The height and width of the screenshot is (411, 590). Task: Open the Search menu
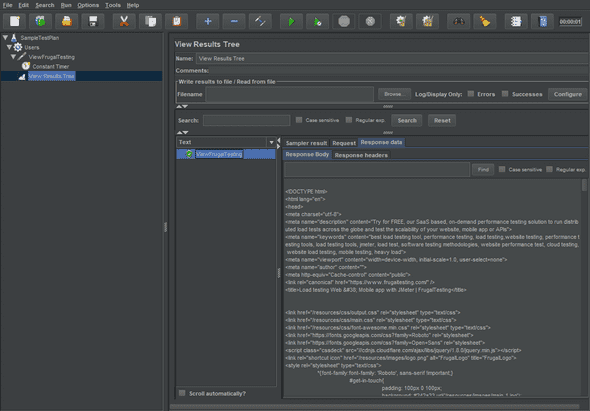tap(45, 5)
